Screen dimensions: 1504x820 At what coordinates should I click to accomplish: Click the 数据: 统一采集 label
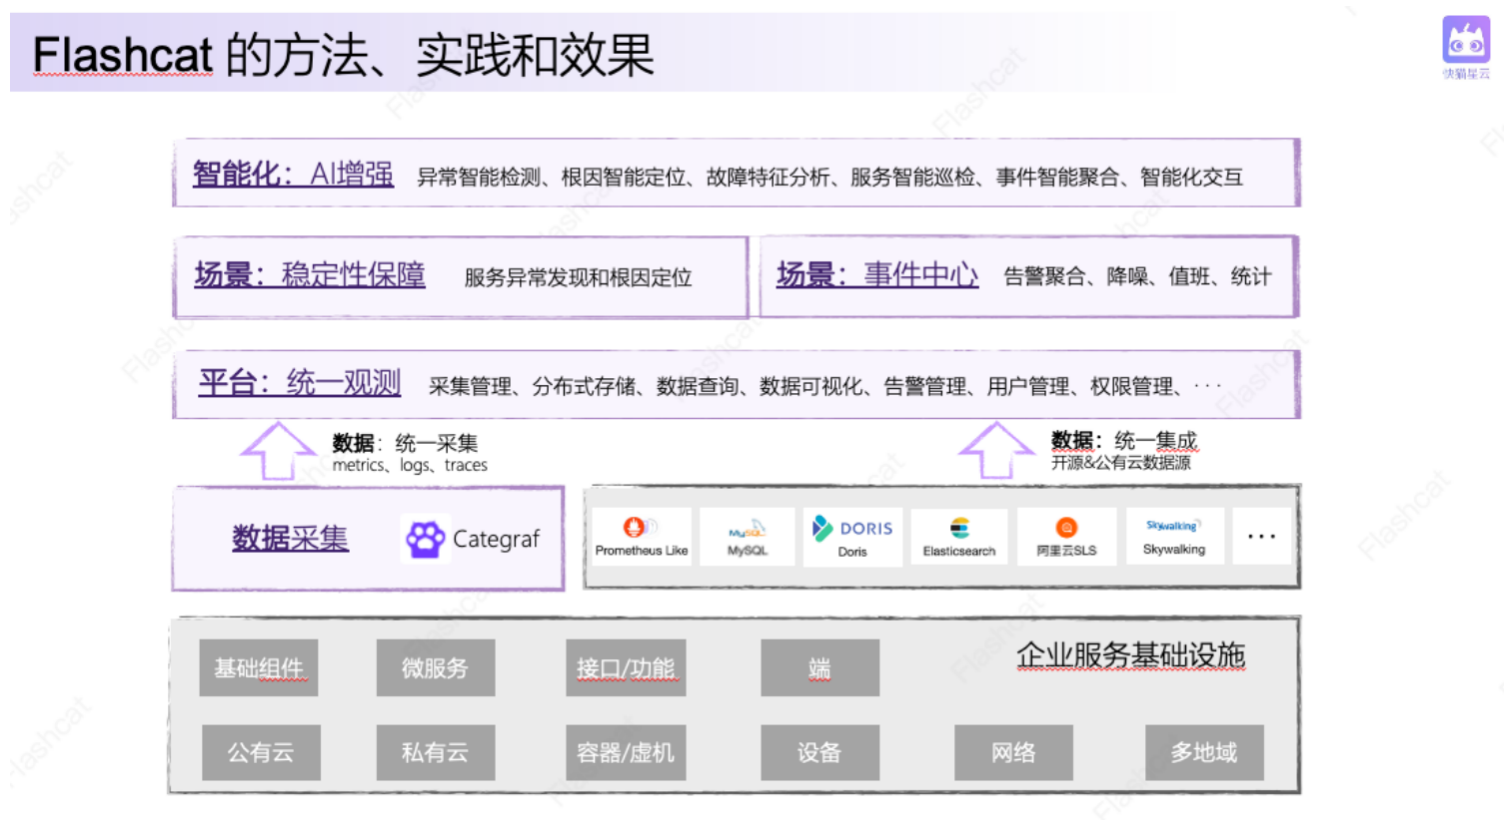tap(405, 442)
